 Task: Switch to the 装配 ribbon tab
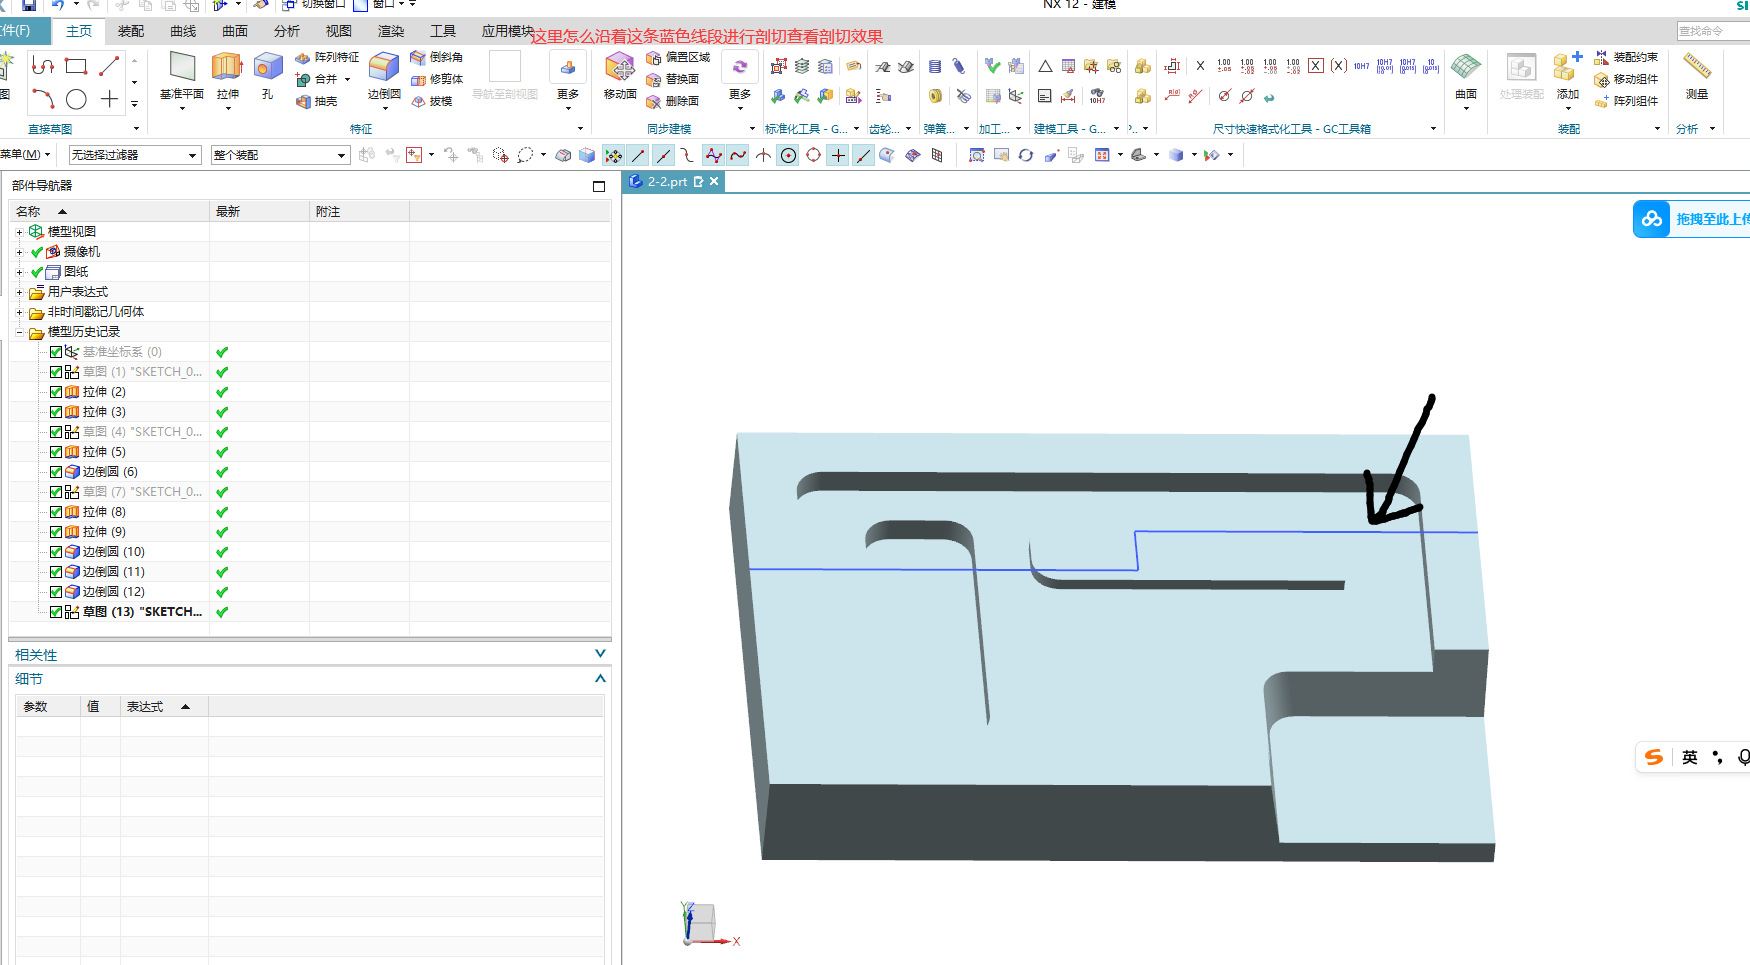pos(131,31)
